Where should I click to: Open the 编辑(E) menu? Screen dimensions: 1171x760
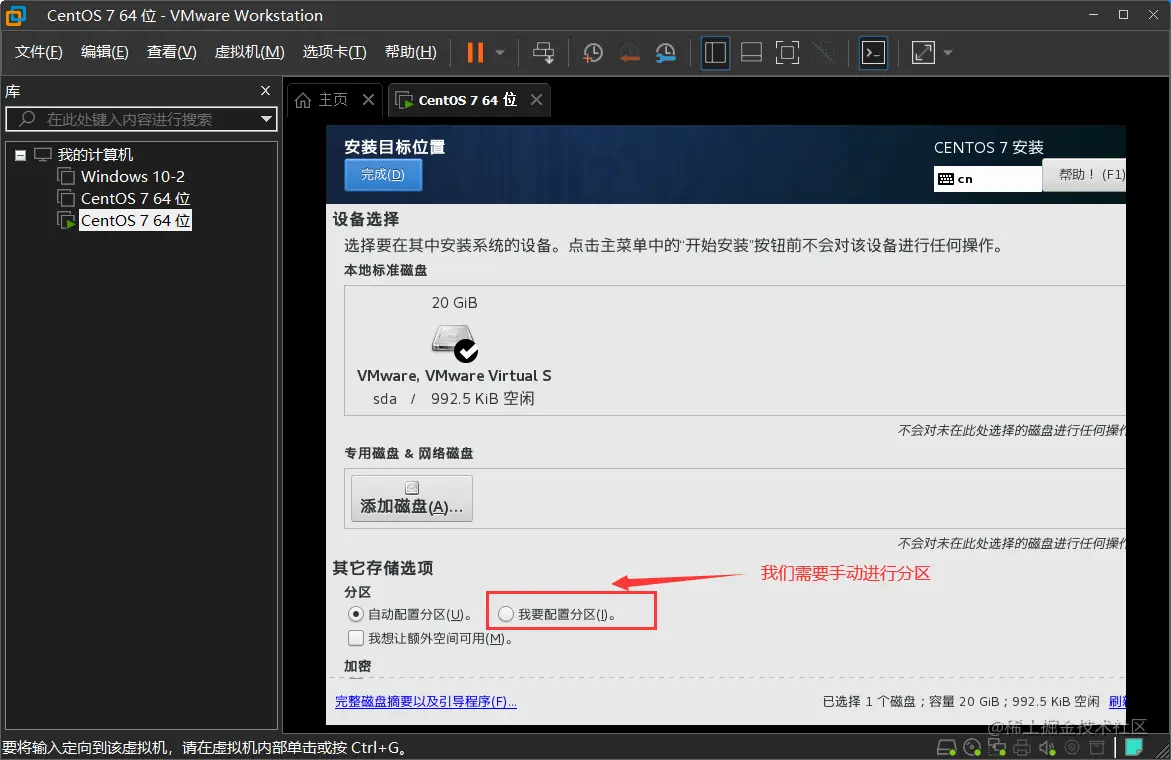(x=105, y=52)
